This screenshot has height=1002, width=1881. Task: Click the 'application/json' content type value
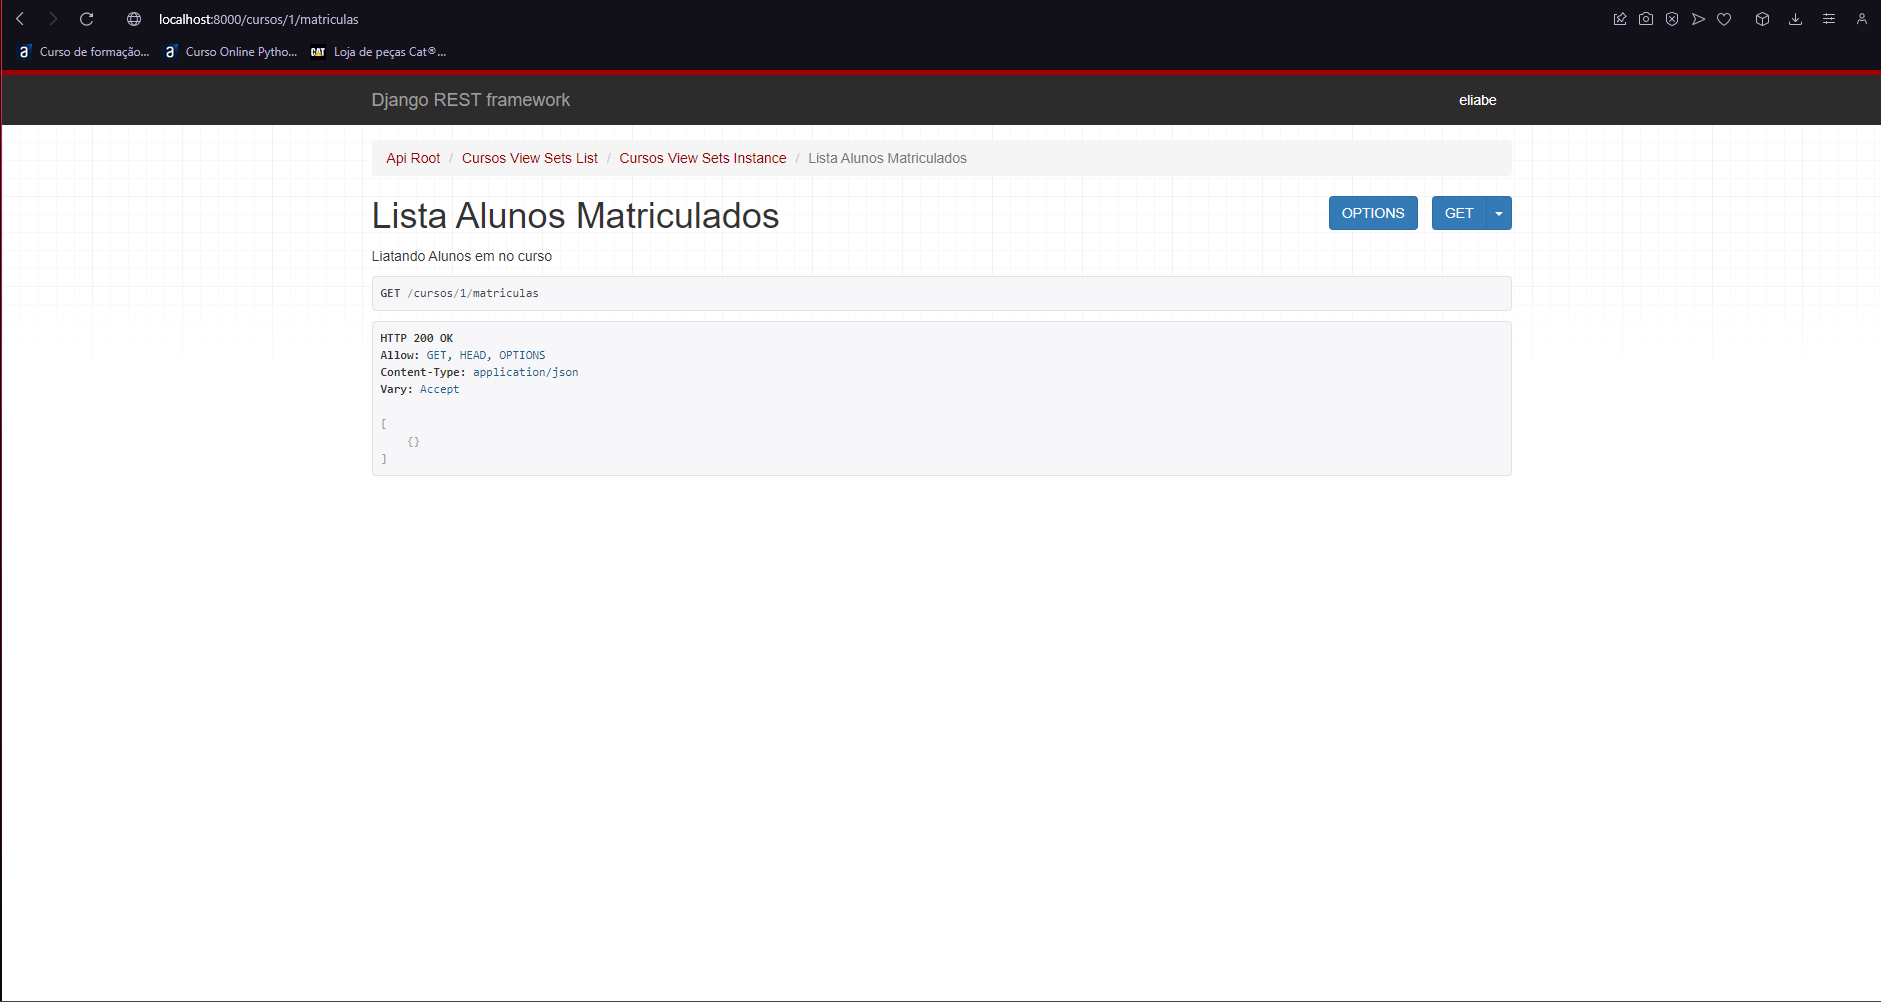click(526, 372)
